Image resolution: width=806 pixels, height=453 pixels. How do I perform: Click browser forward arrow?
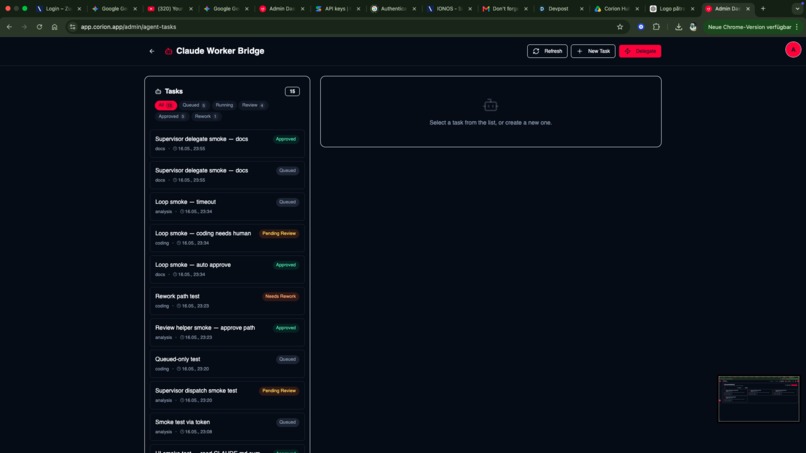point(24,27)
